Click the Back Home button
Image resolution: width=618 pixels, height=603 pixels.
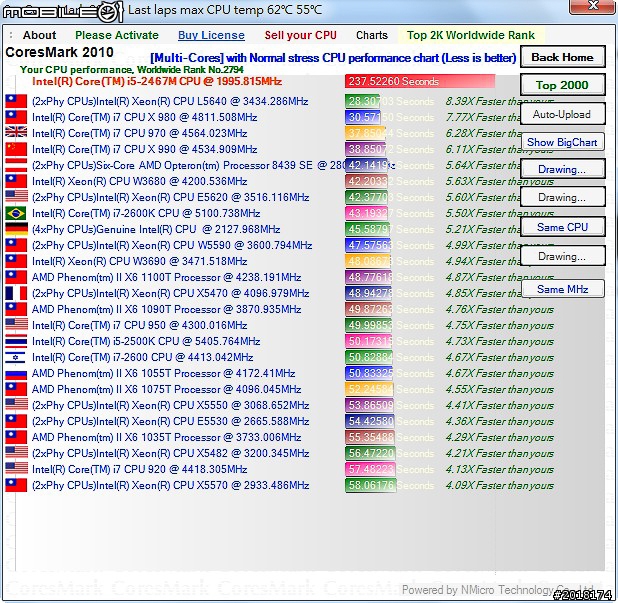click(x=562, y=57)
